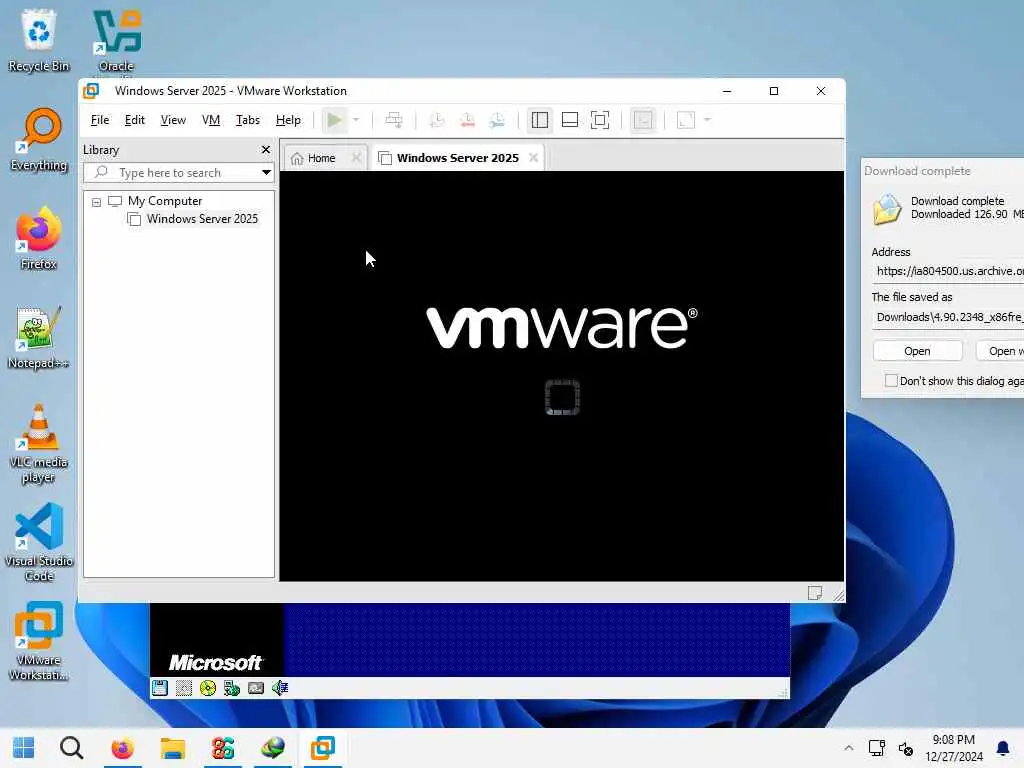Click the VMware window title icon
This screenshot has height=768, width=1024.
click(x=91, y=91)
